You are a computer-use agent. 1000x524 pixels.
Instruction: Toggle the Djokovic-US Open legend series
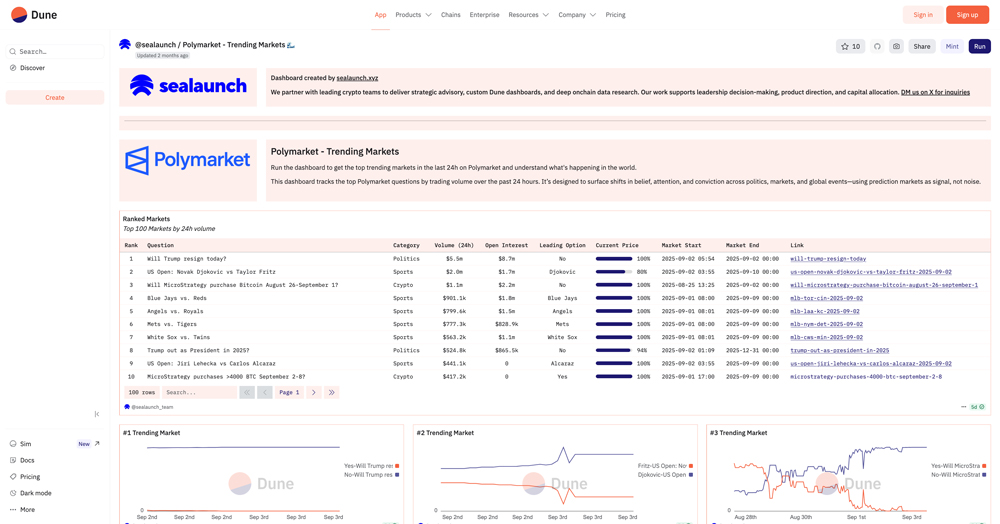point(662,475)
